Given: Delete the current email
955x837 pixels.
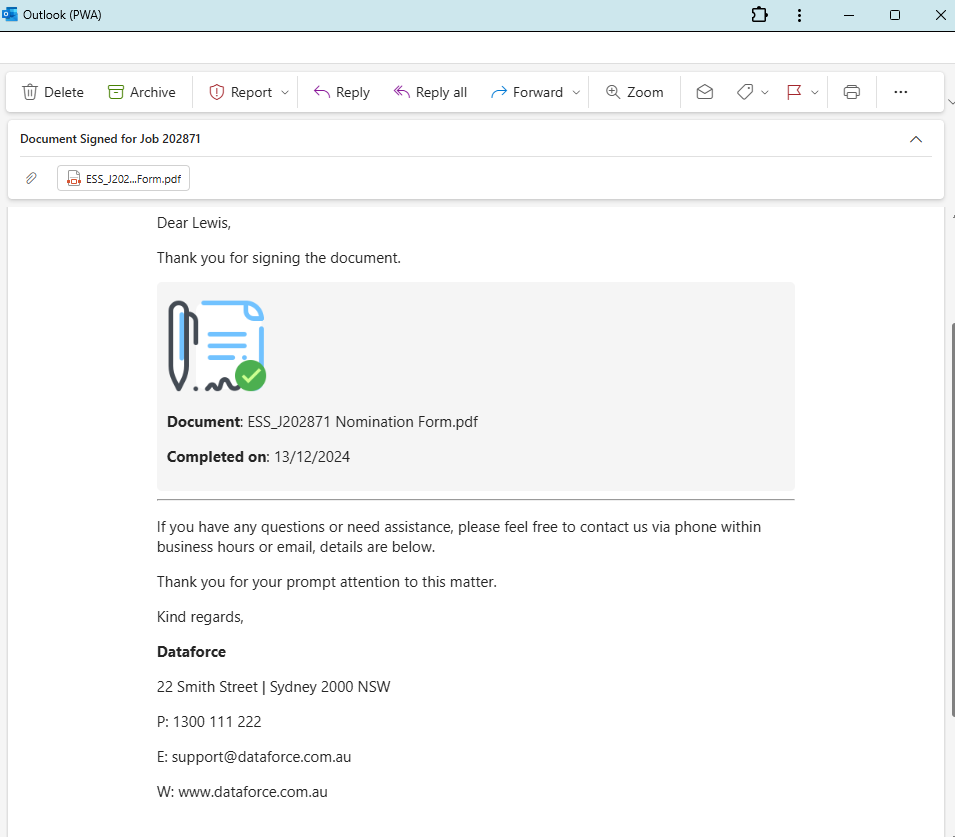Looking at the screenshot, I should [52, 91].
